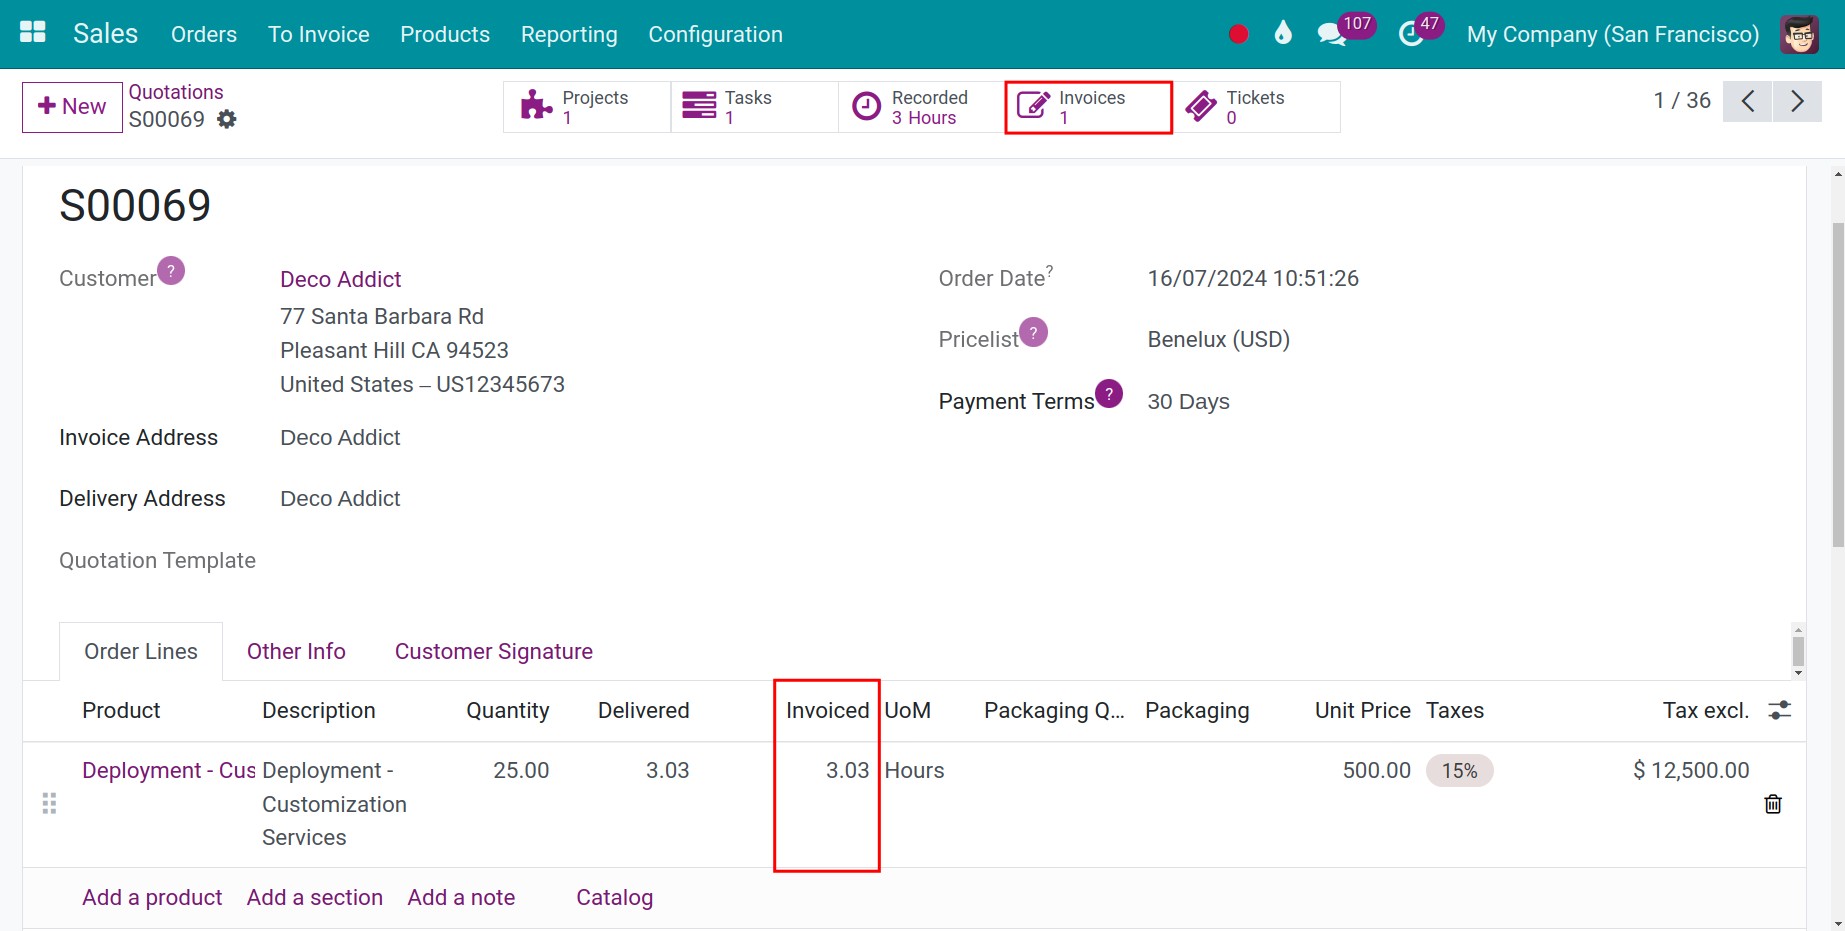The height and width of the screenshot is (931, 1845).
Task: Click the red recording dot icon
Action: [1238, 34]
